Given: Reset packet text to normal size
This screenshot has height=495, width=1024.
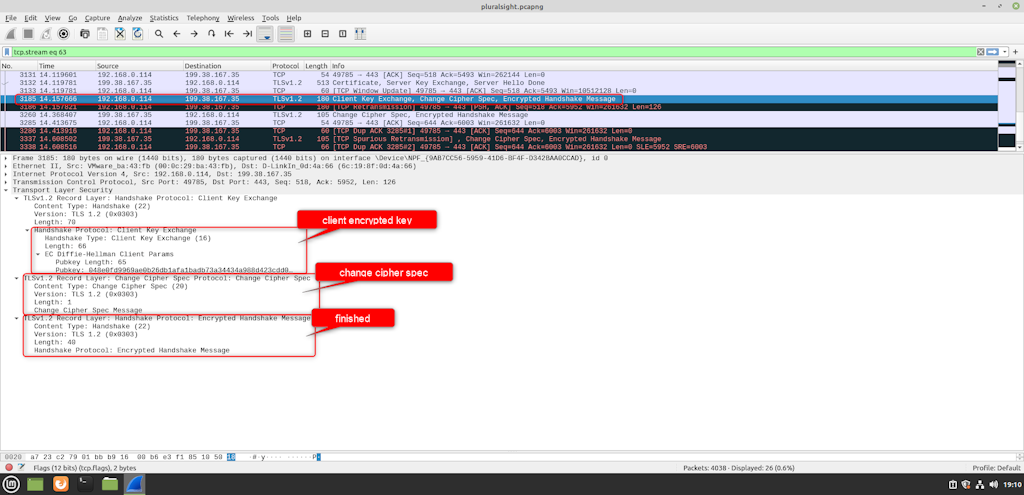Looking at the screenshot, I should coord(343,33).
